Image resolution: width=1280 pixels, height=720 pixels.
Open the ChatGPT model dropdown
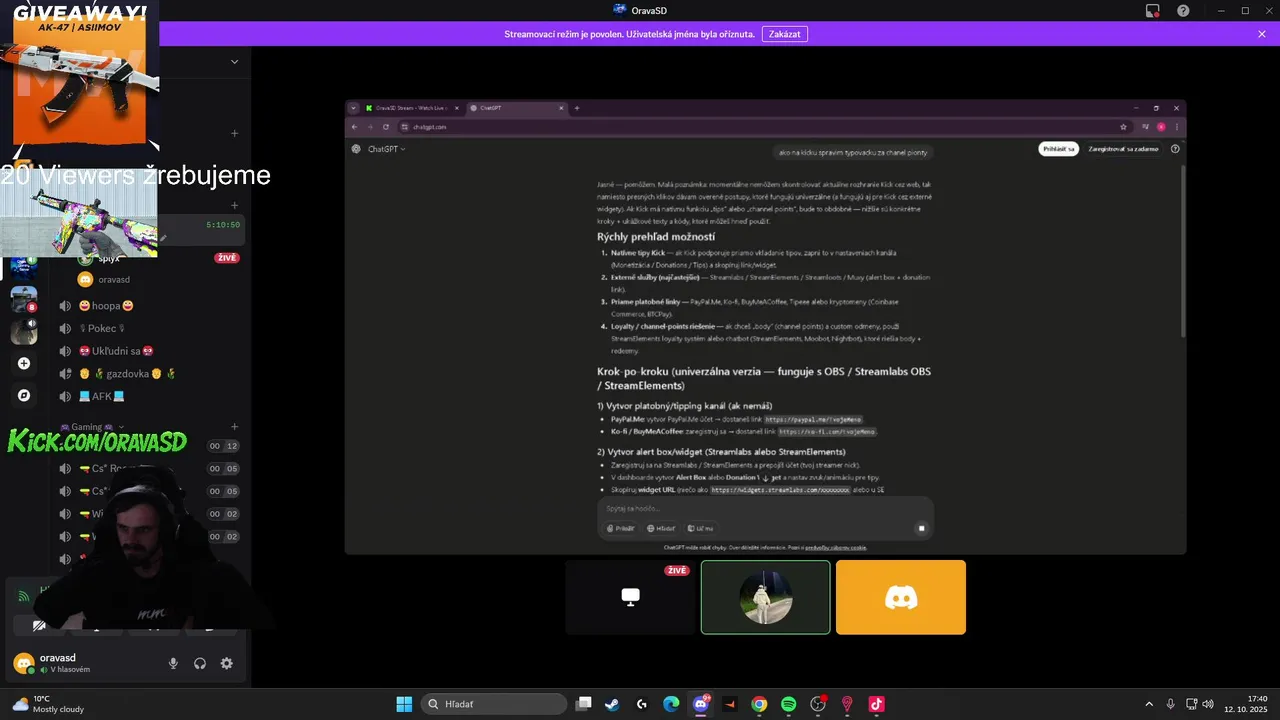pos(386,149)
